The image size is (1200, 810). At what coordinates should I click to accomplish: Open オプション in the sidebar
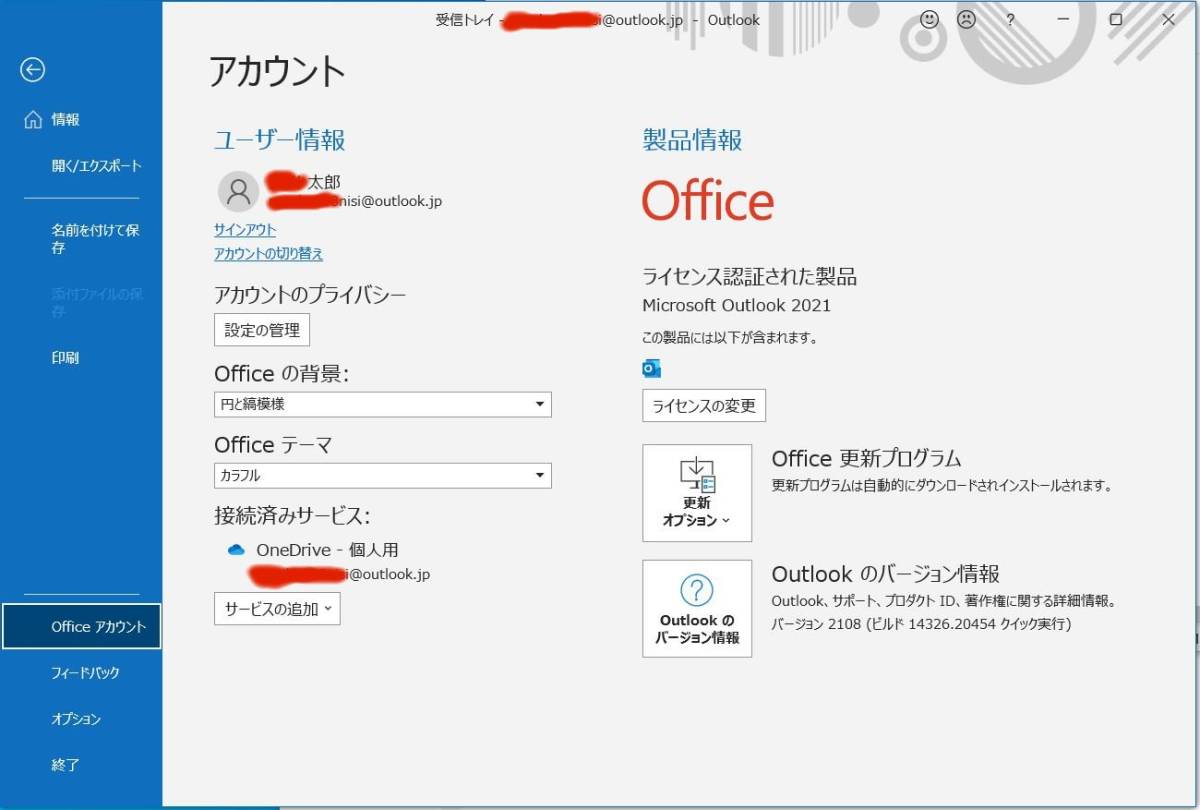click(76, 719)
